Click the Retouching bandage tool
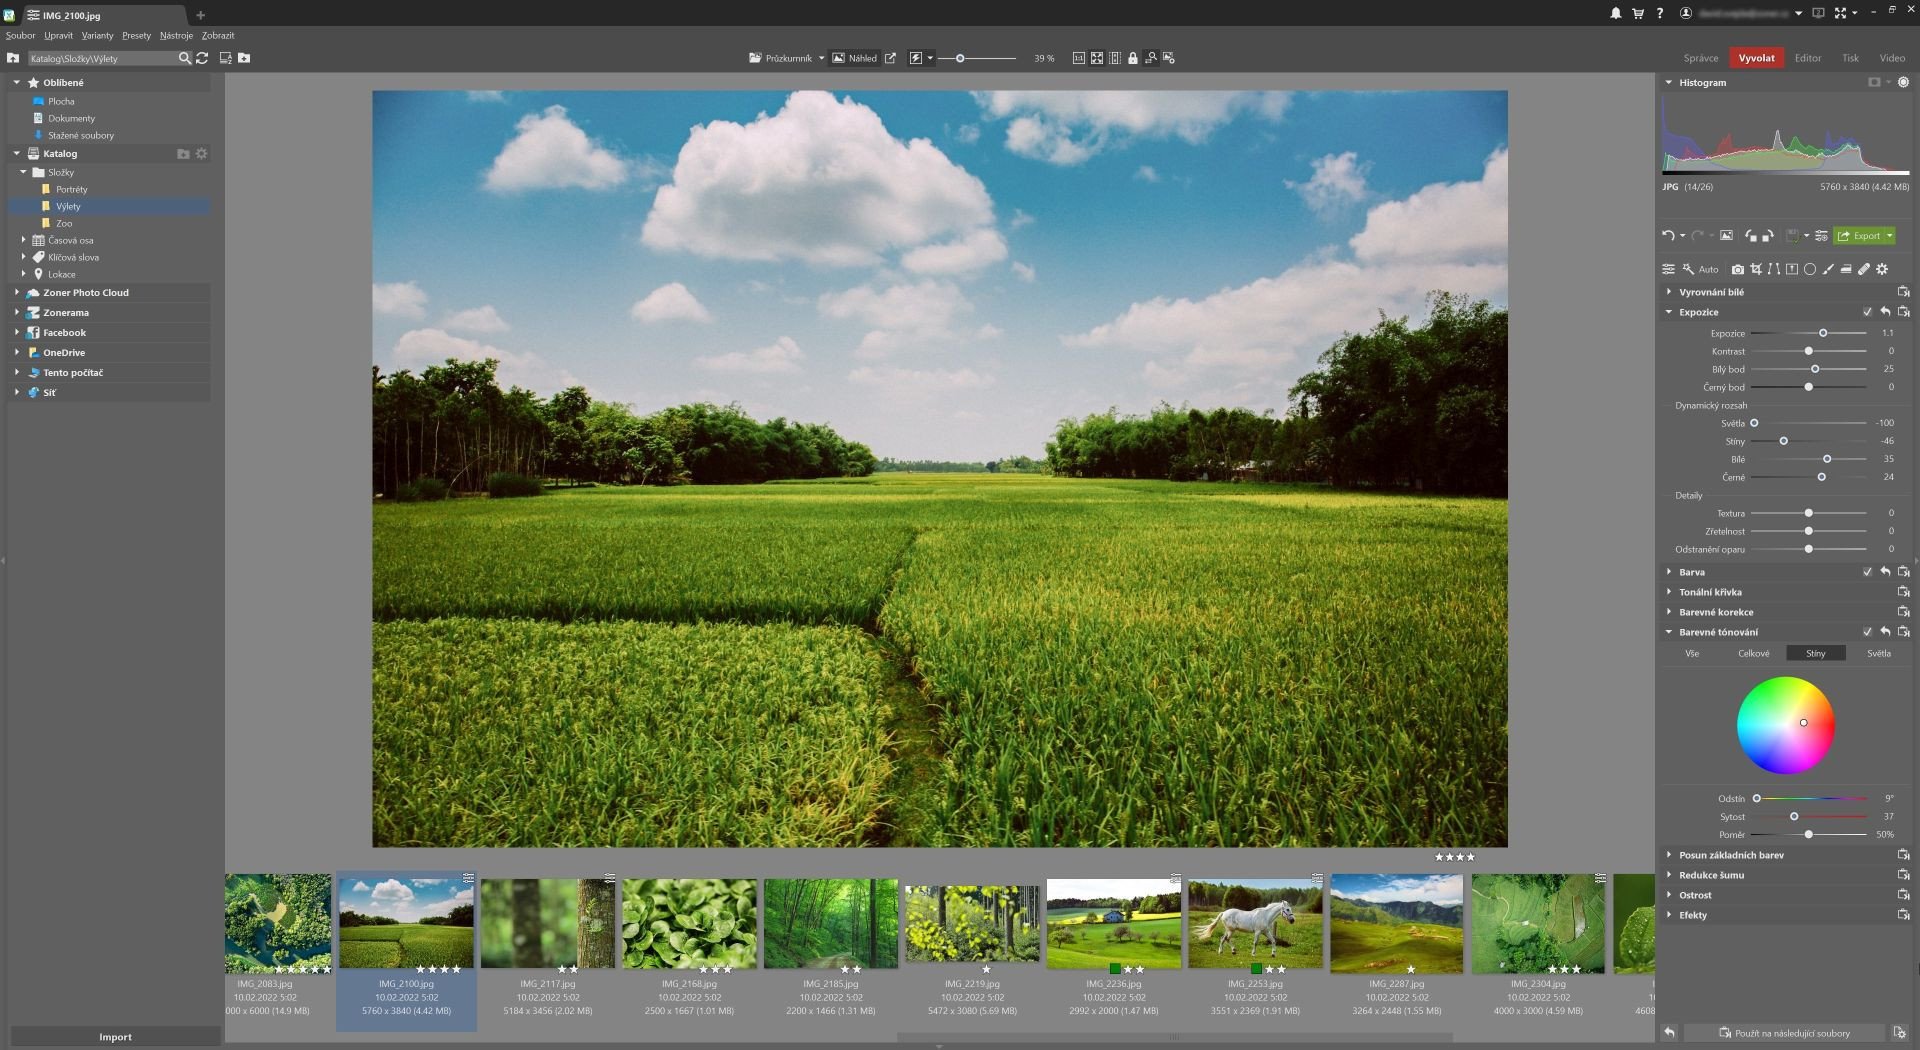The image size is (1920, 1050). point(1864,269)
